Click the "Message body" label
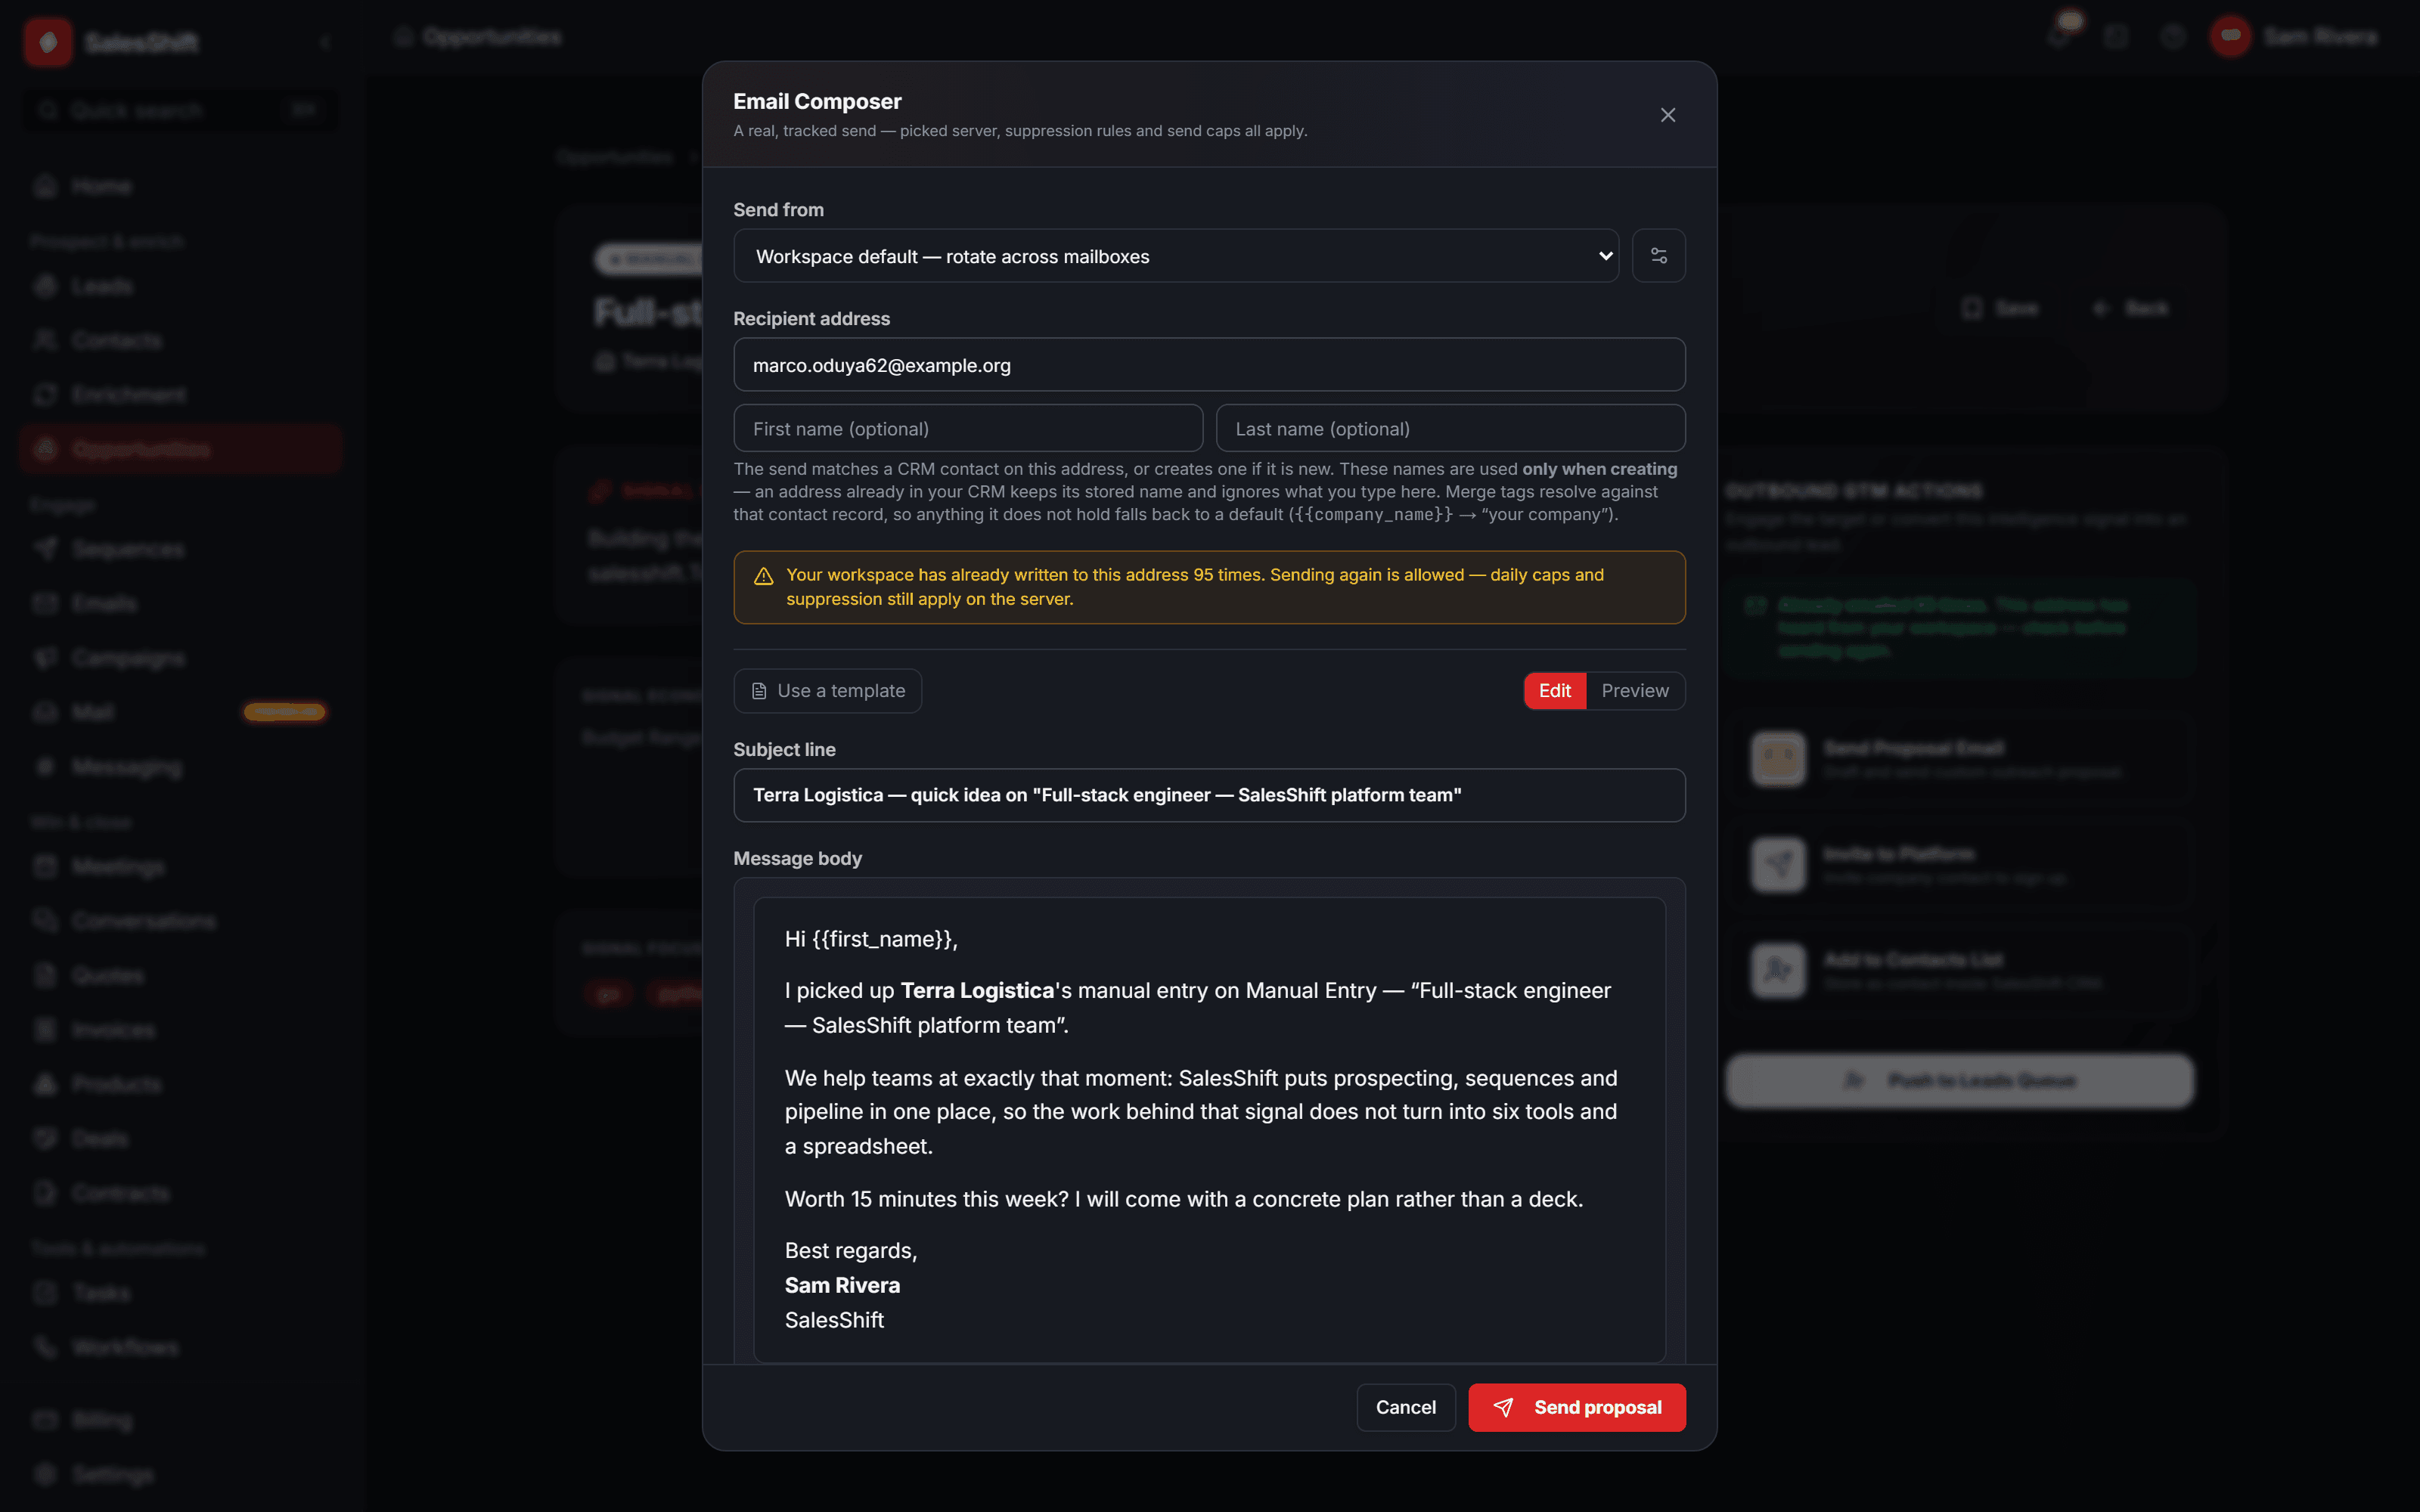The image size is (2420, 1512). coord(797,858)
